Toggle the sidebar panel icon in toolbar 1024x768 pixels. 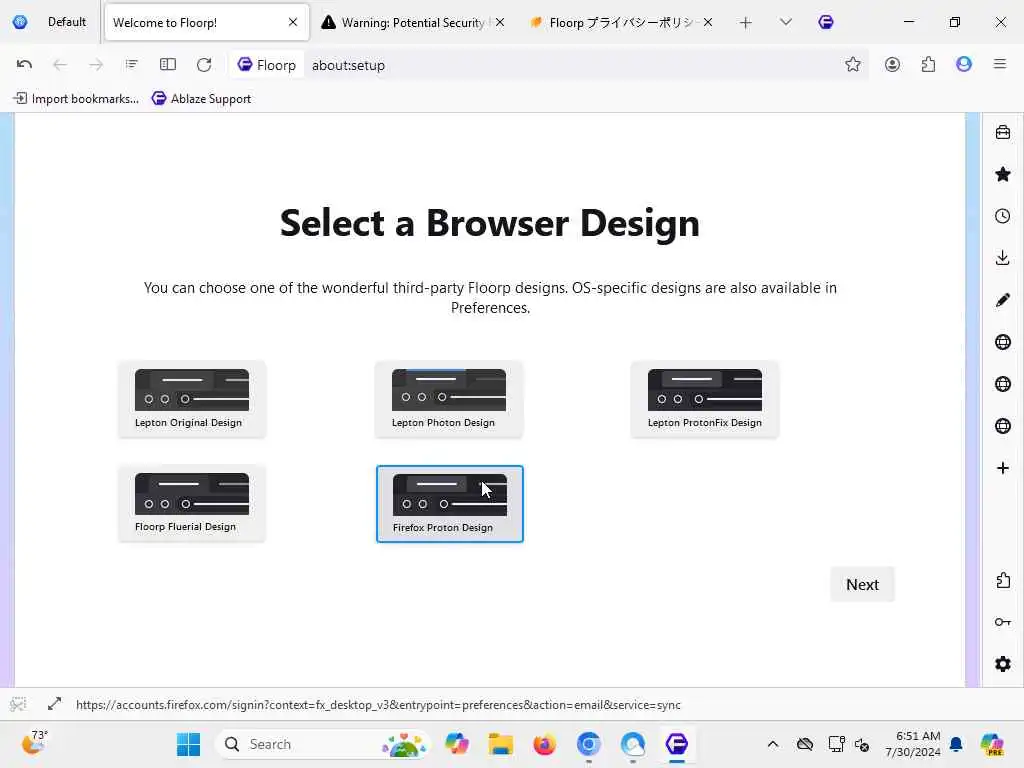click(x=168, y=64)
